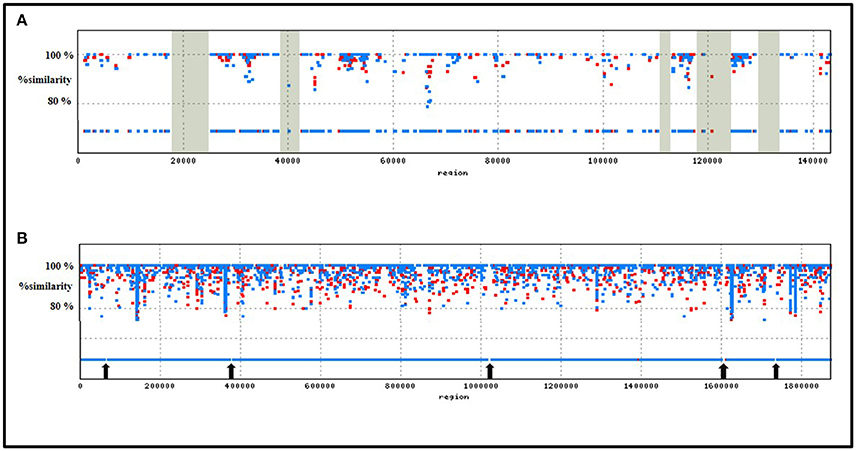Click the gray shaded band at 40000
Screen dimensions: 856x451
(289, 91)
